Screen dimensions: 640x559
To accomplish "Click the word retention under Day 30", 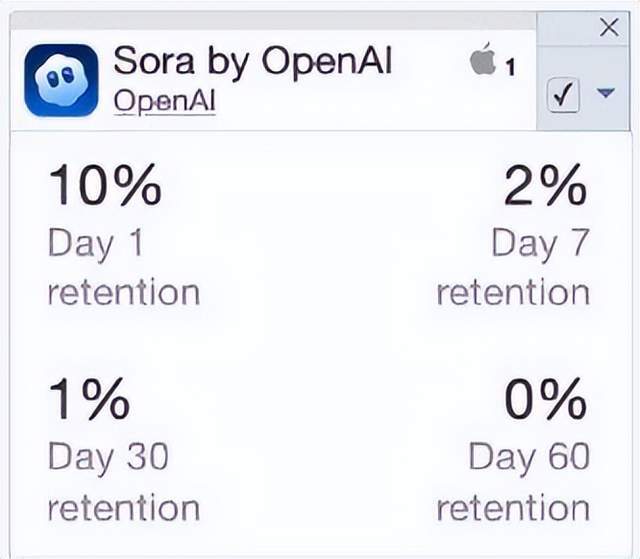I will click(x=124, y=508).
